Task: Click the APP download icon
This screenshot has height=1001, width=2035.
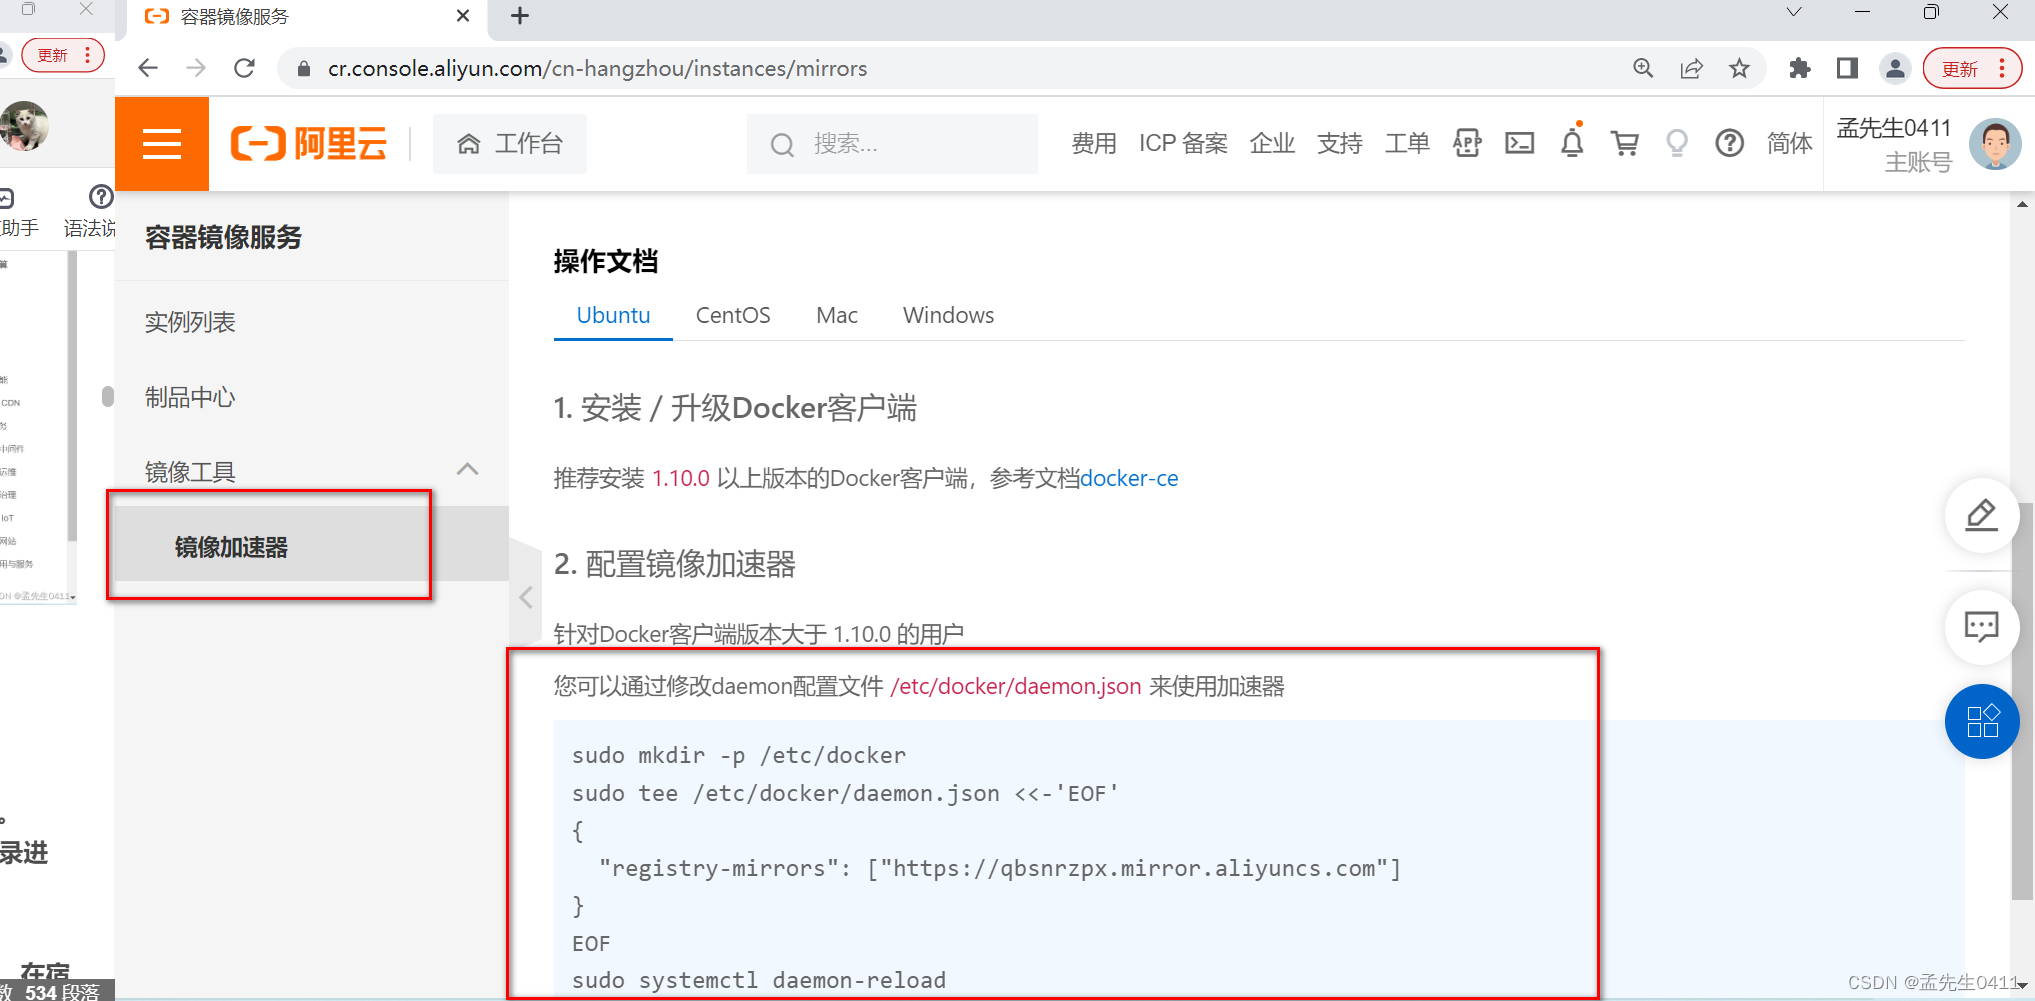Action: 1467,144
